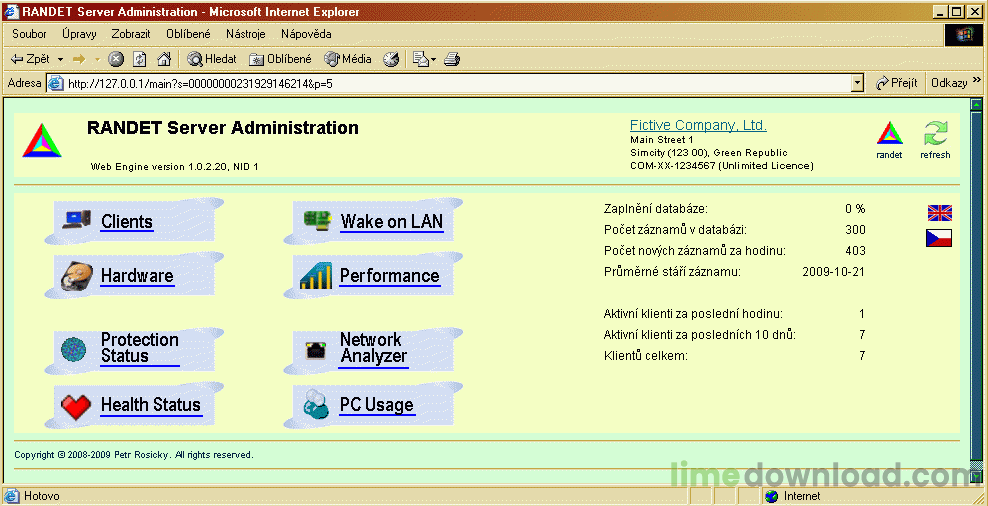Image resolution: width=988 pixels, height=506 pixels.
Task: Click the Web Engine version text
Action: click(175, 167)
